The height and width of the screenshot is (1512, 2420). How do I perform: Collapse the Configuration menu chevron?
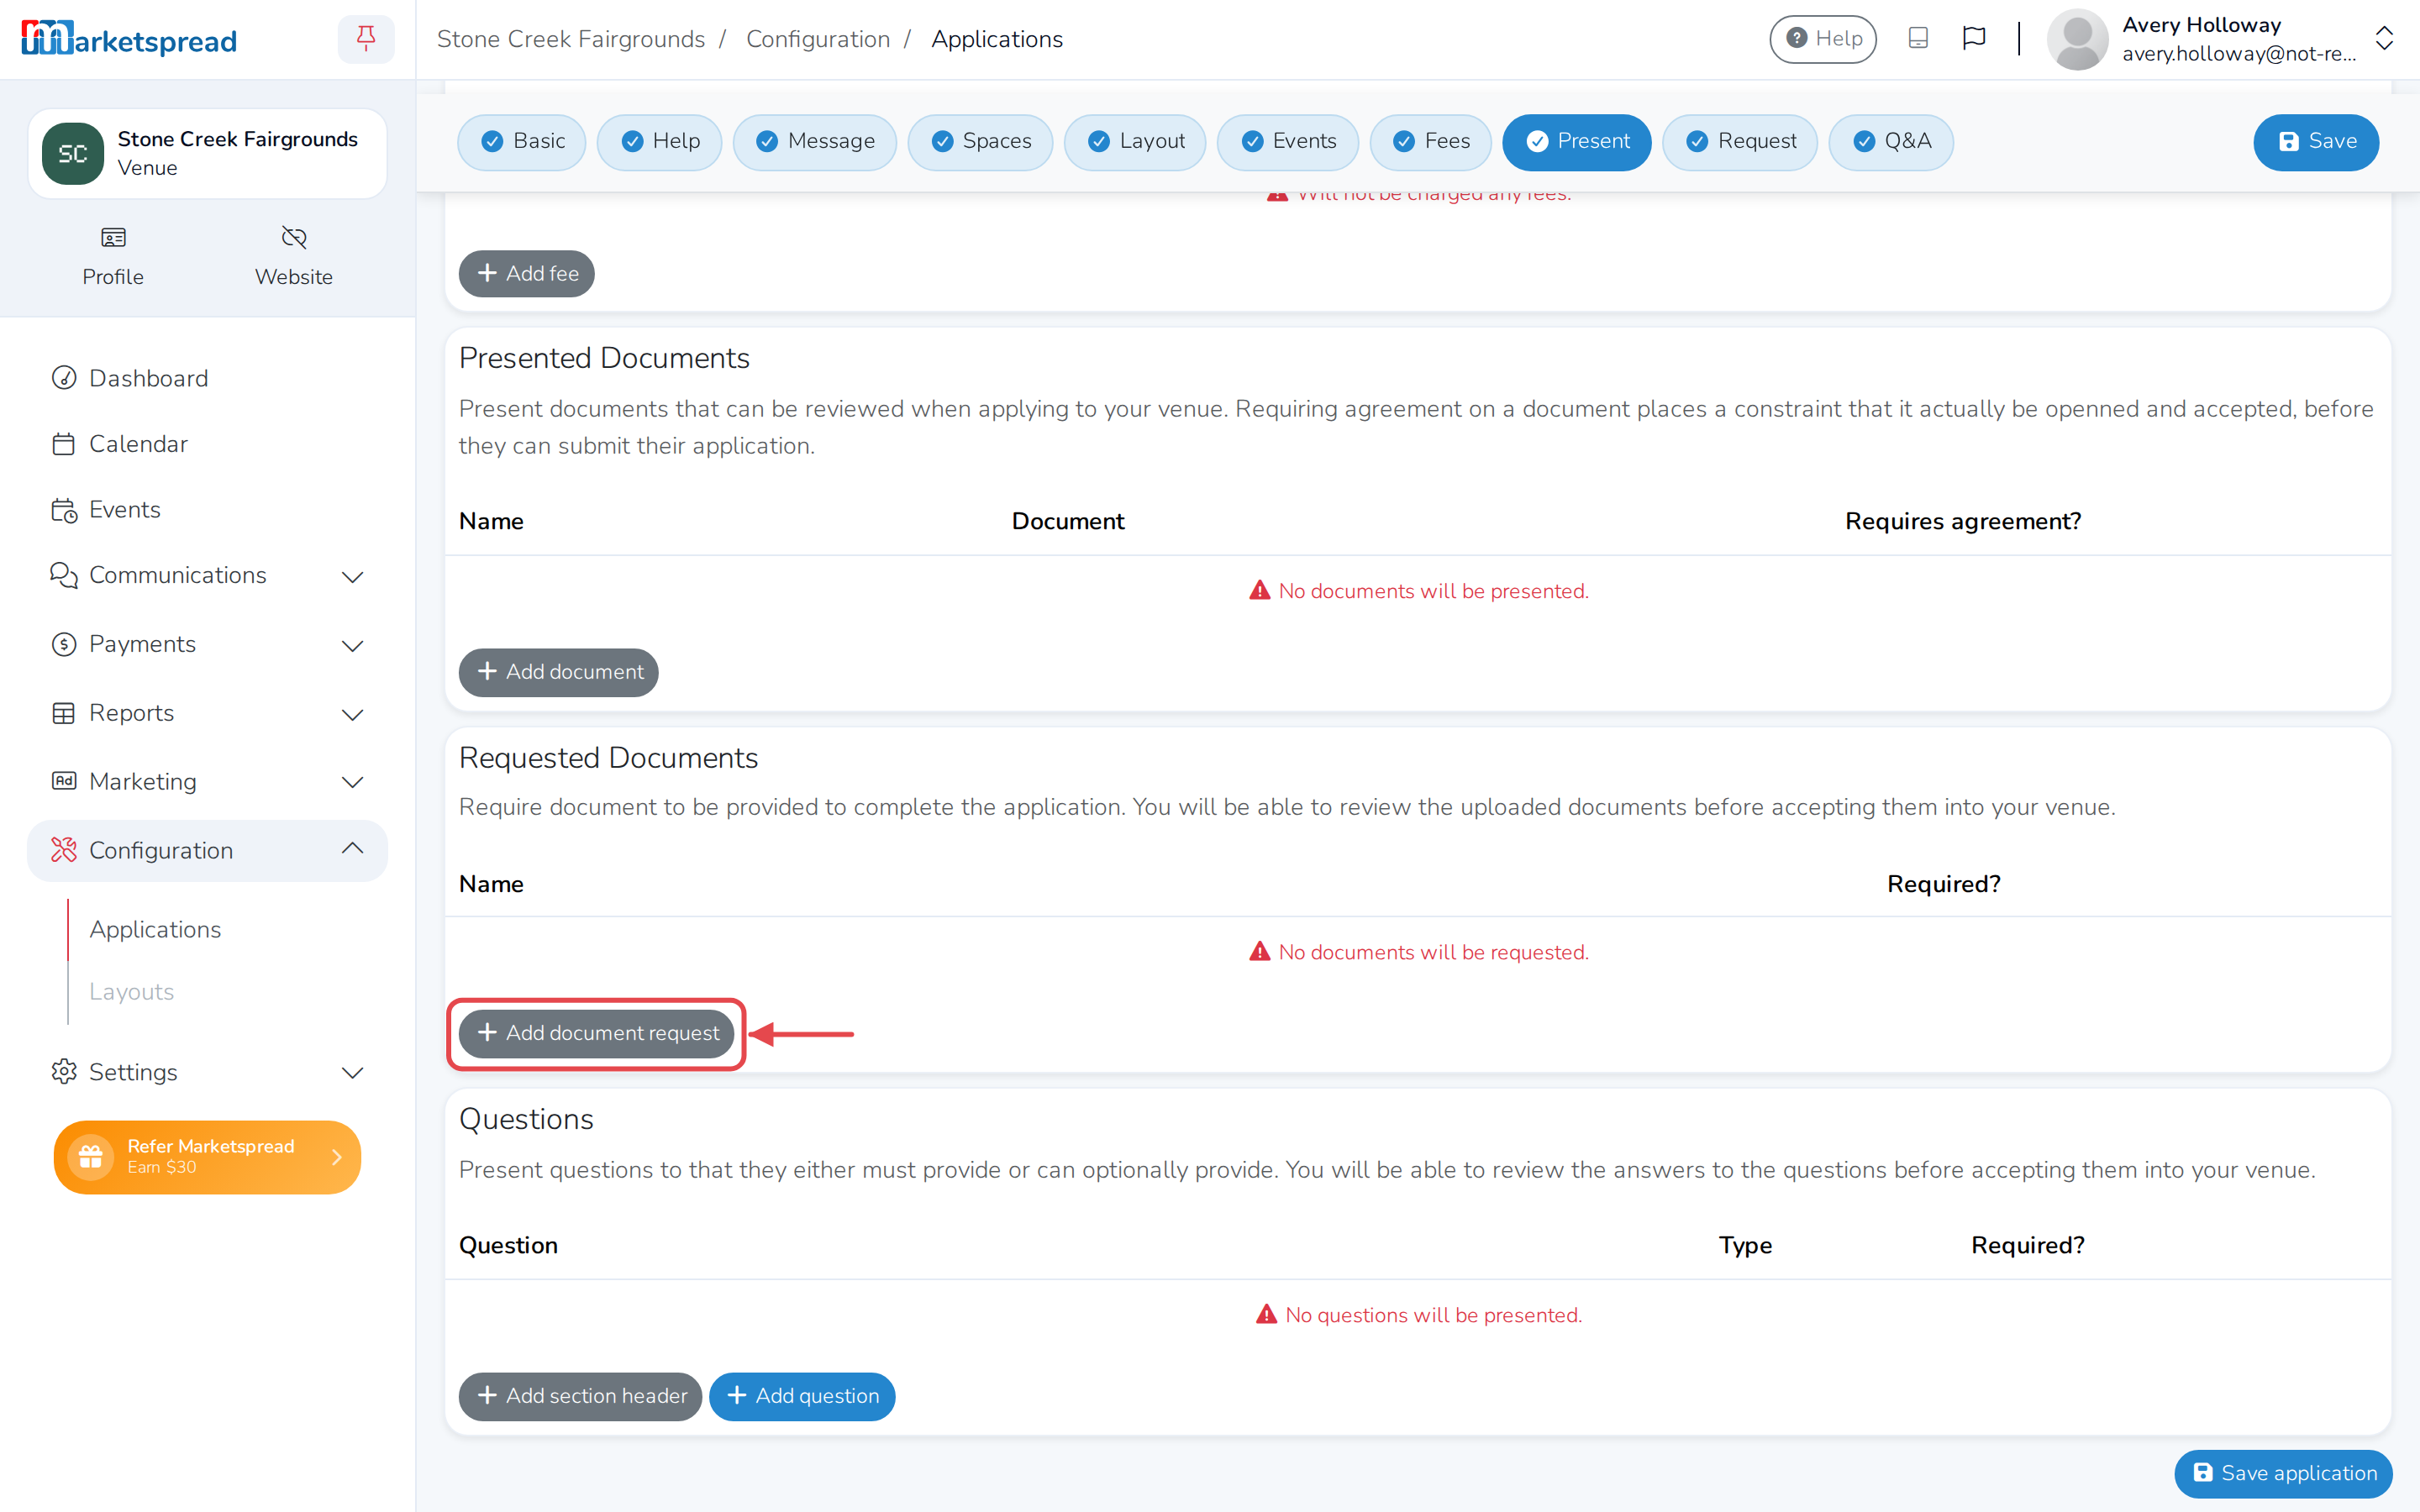(x=352, y=849)
